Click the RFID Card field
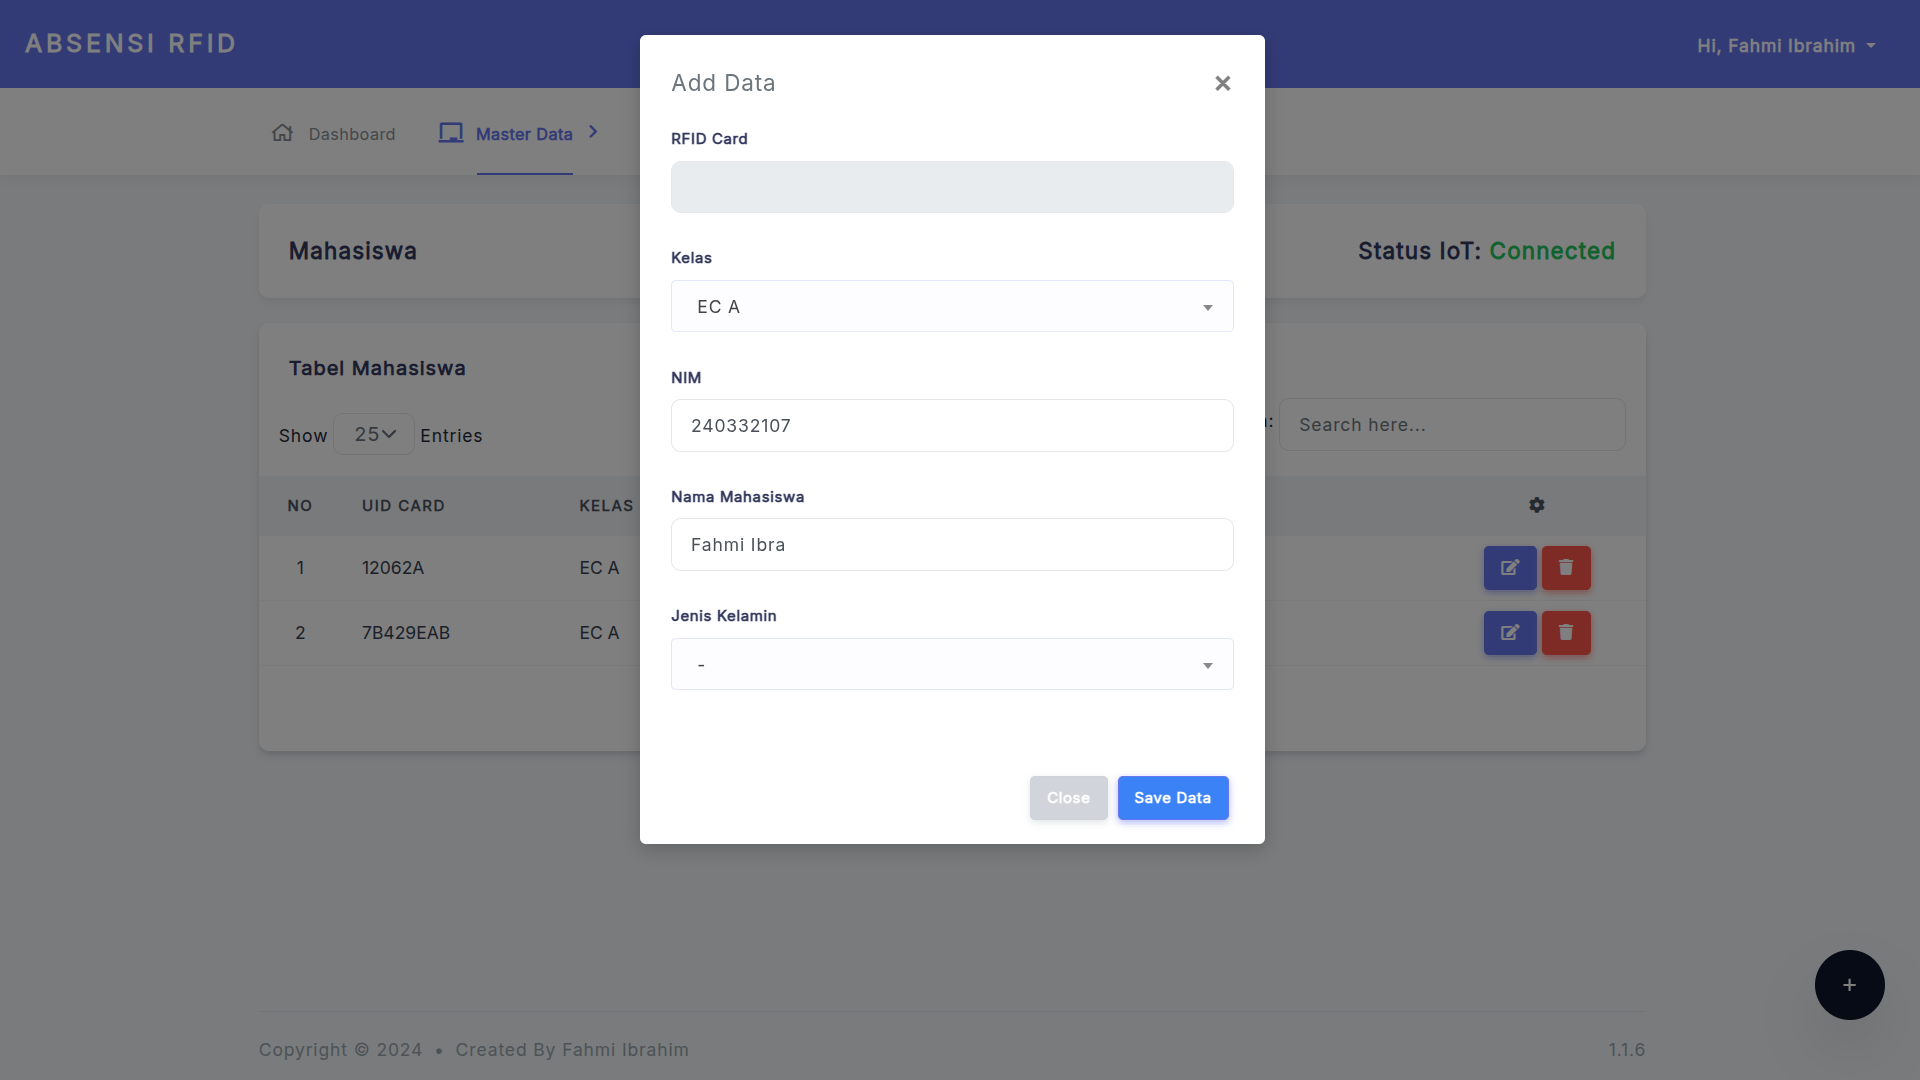This screenshot has height=1080, width=1920. click(952, 187)
